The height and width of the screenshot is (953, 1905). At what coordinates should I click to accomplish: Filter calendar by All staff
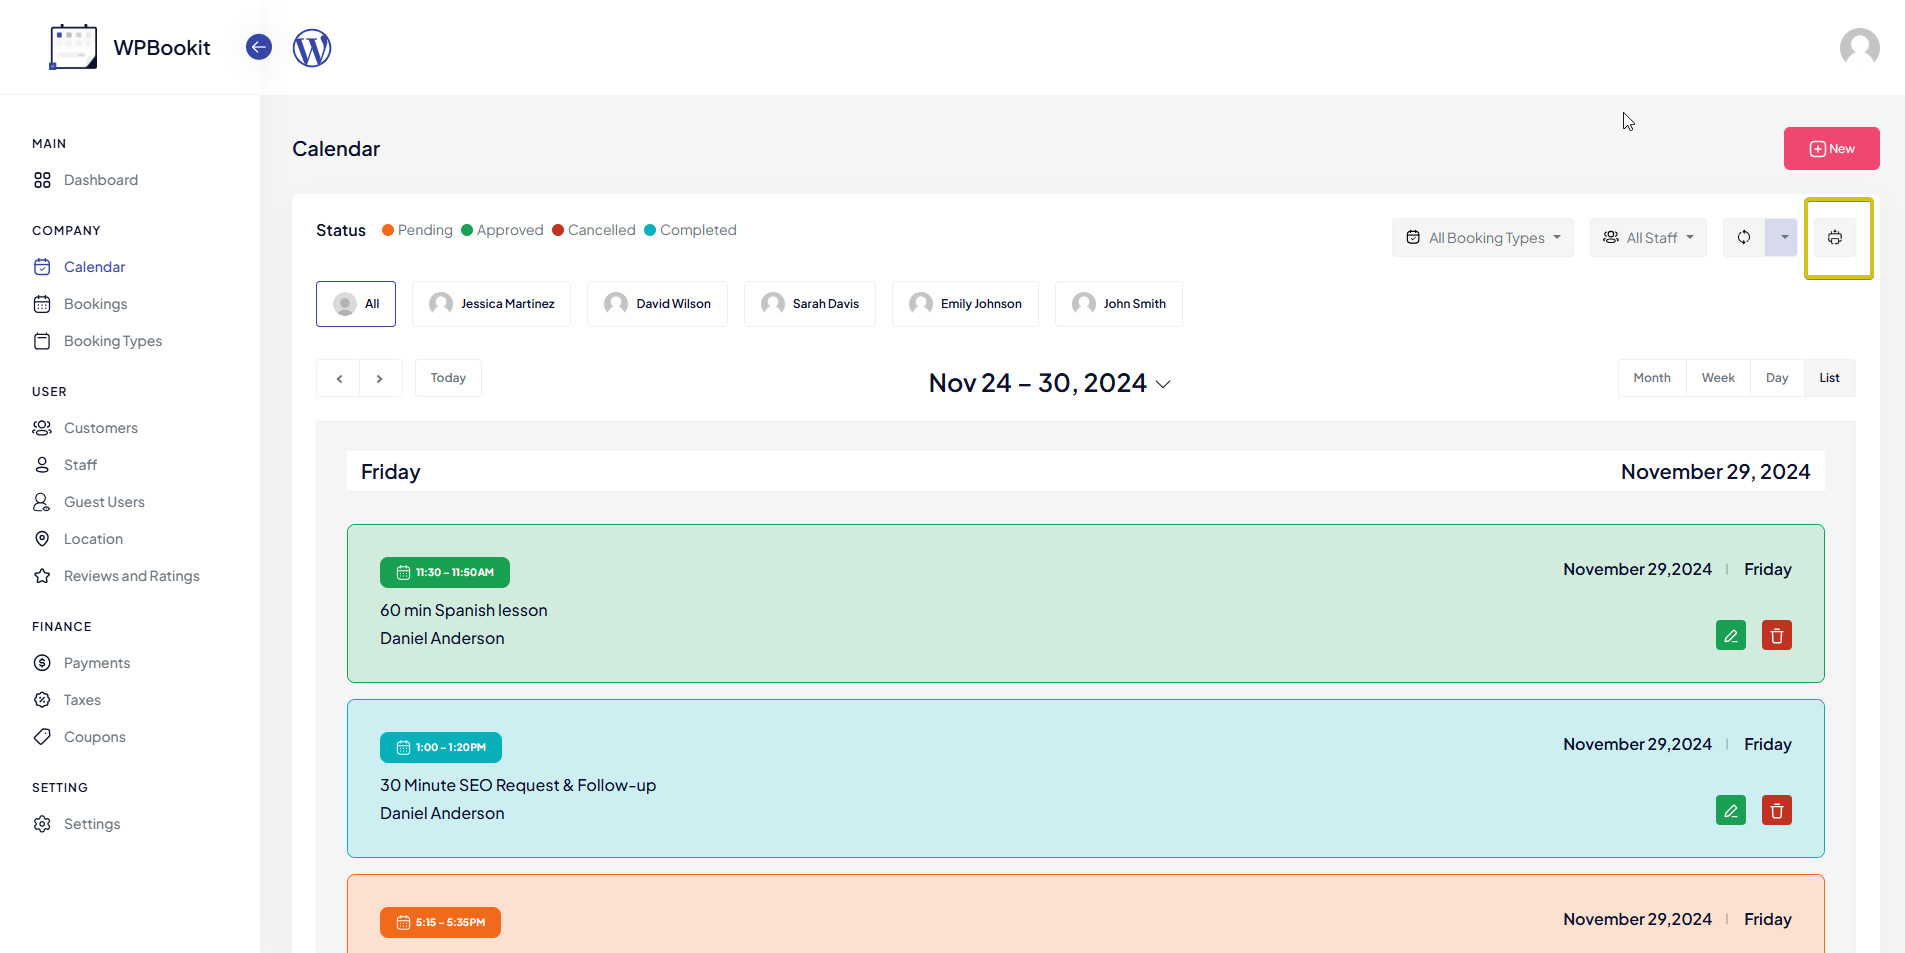pyautogui.click(x=356, y=304)
